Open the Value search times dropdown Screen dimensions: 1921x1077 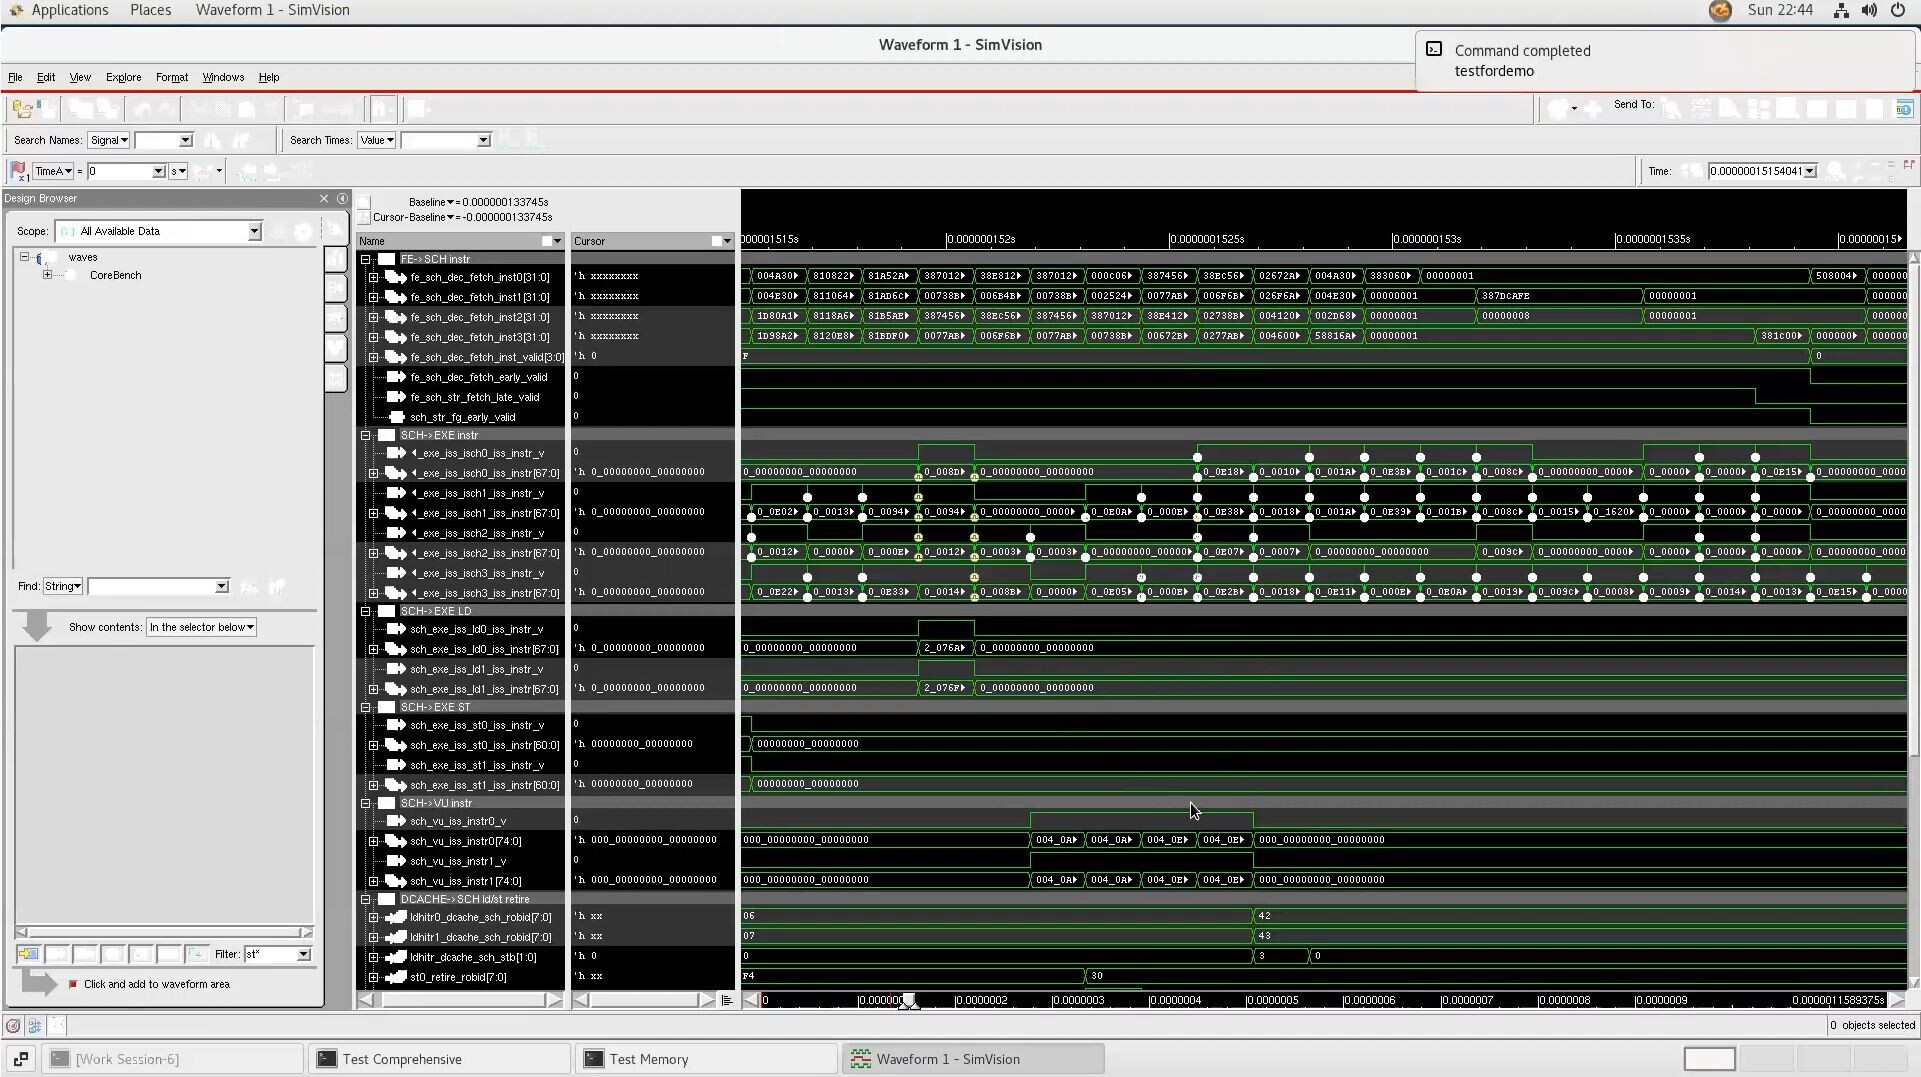click(376, 140)
